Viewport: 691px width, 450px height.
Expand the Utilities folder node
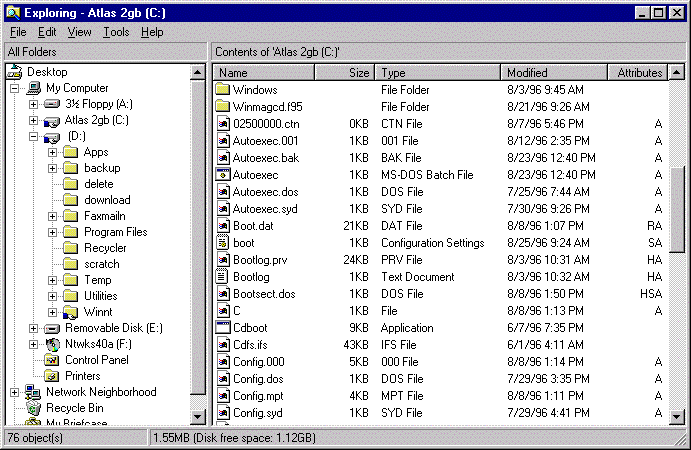point(52,296)
